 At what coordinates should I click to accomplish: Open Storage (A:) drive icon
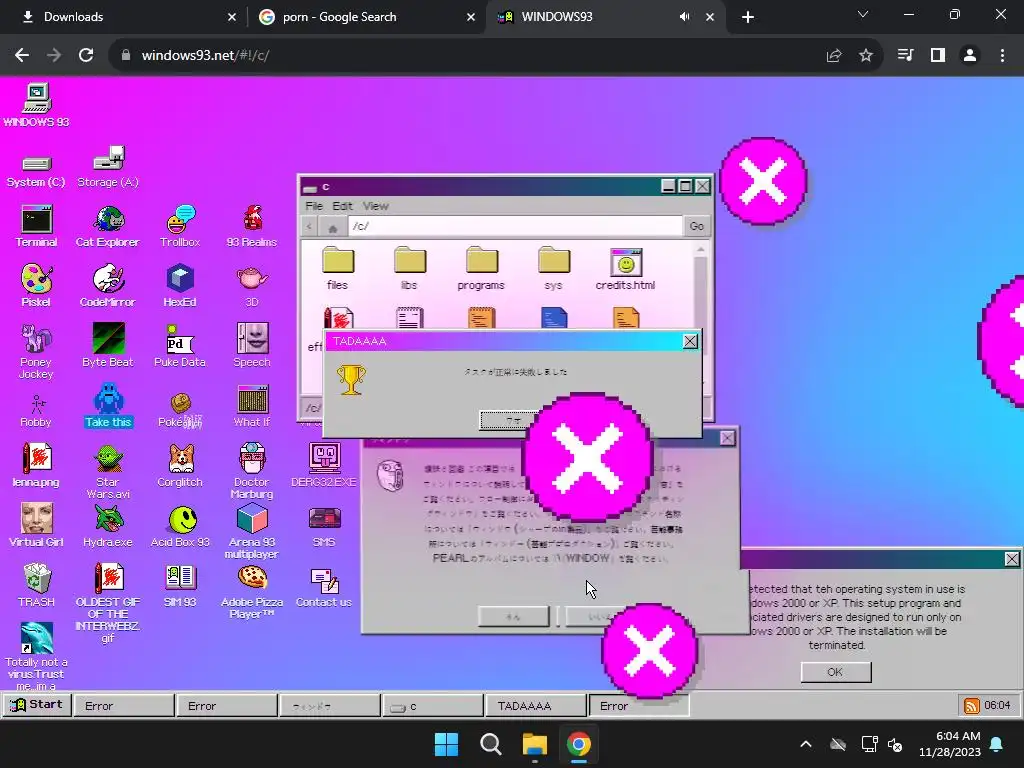(108, 167)
